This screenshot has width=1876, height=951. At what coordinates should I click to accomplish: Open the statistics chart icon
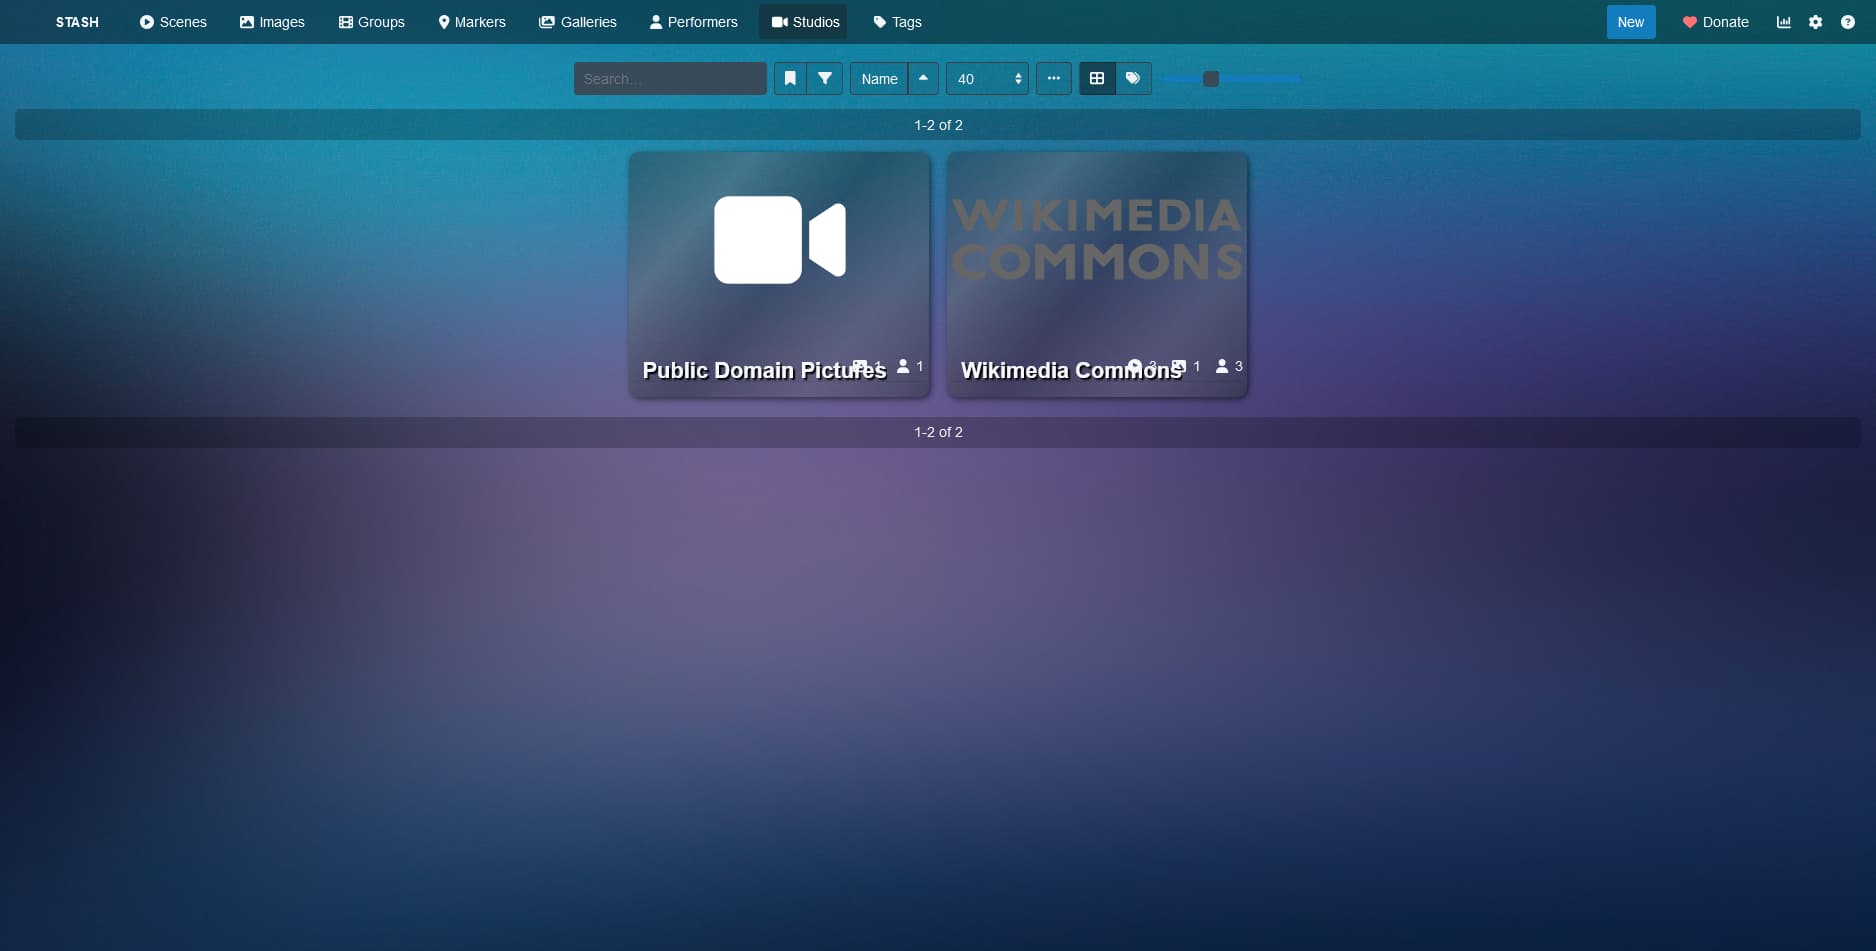tap(1783, 22)
